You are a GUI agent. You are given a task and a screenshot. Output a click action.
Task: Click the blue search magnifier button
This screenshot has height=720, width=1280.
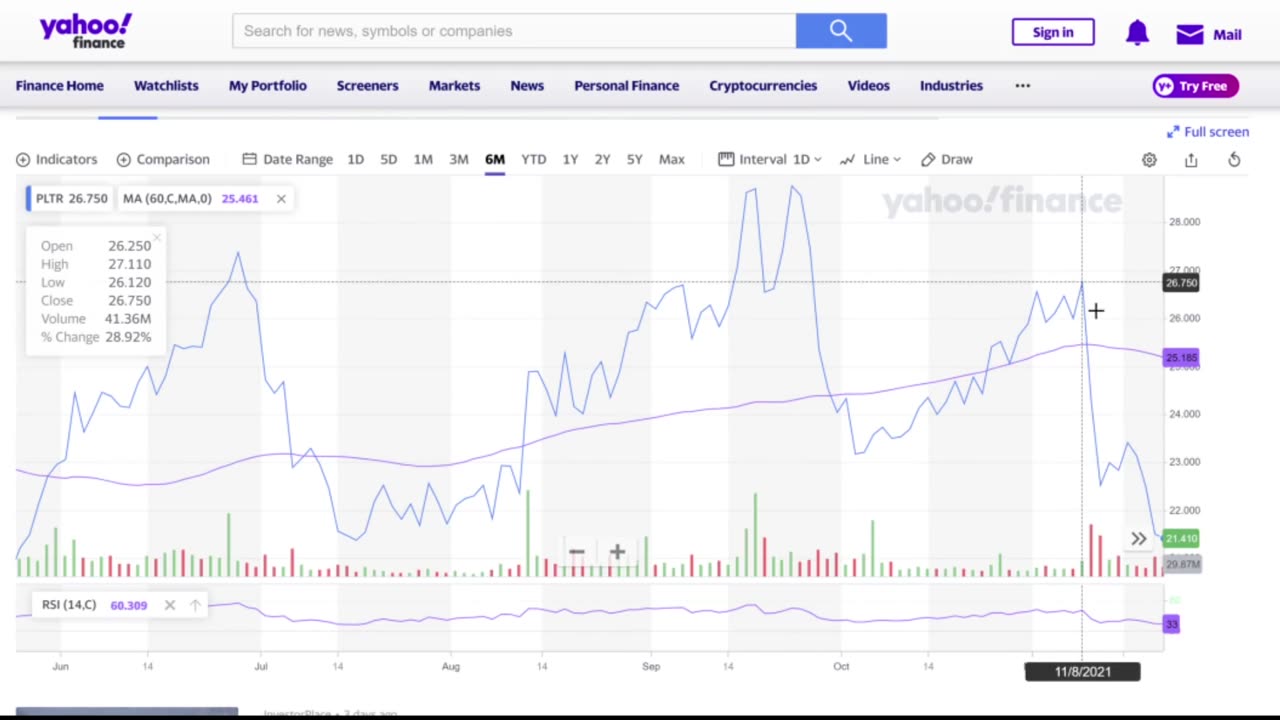841,31
